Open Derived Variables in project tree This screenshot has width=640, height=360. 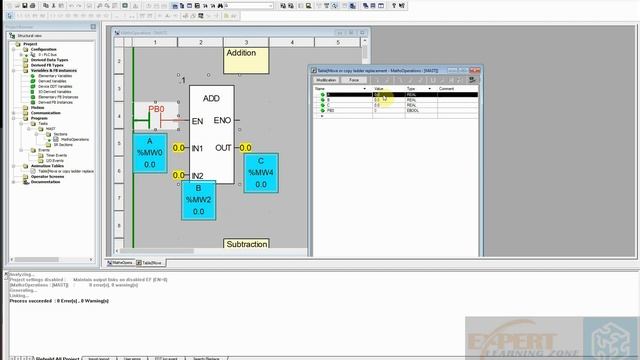click(52, 81)
